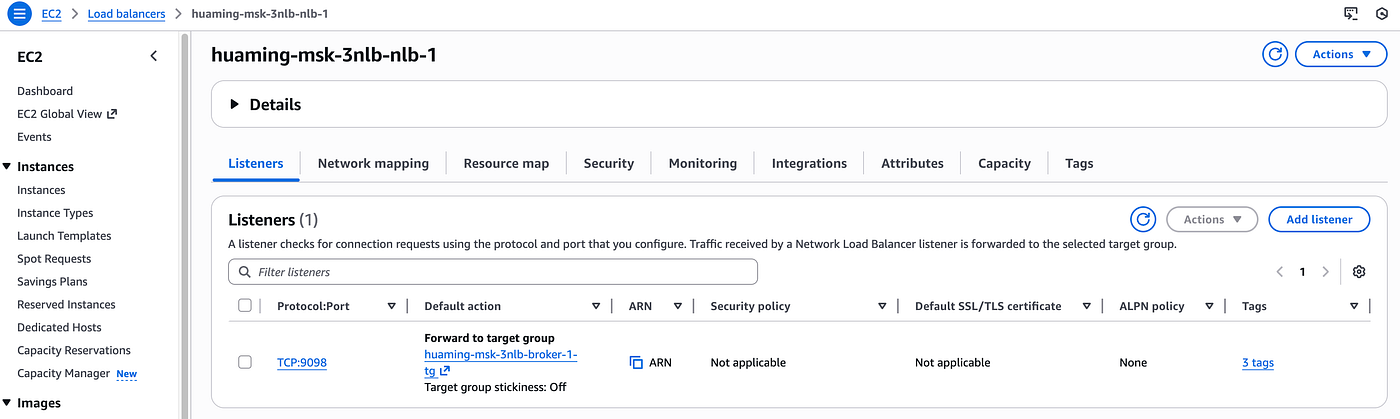Sort by Default SSL/TLS certificate column
Screen dimensions: 1400x419
point(1086,306)
